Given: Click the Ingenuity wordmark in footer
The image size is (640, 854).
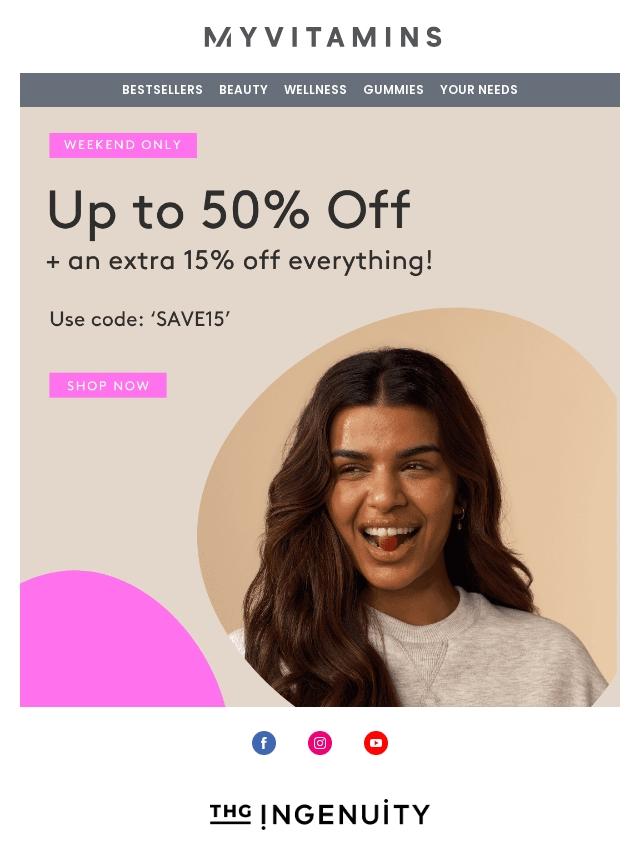Looking at the screenshot, I should [x=345, y=815].
